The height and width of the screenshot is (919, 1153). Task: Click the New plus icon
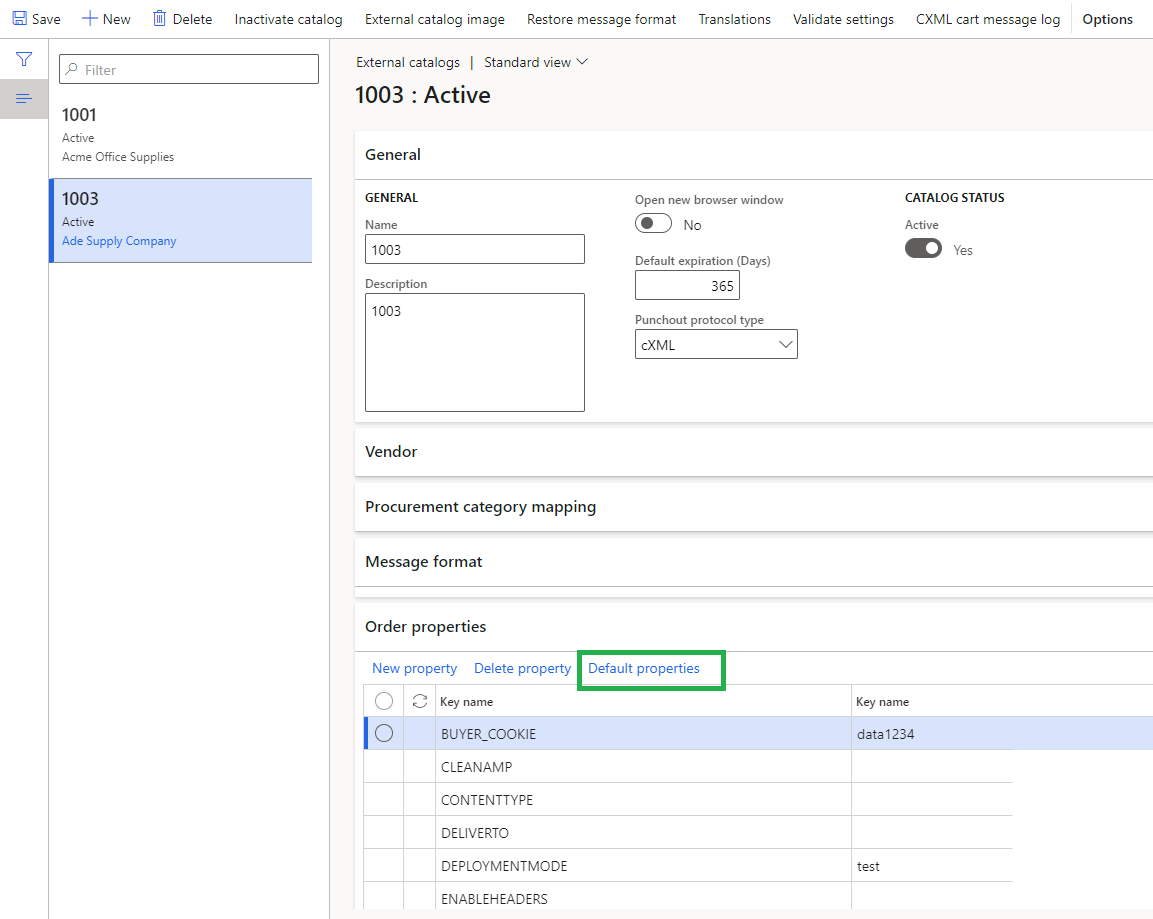click(90, 19)
